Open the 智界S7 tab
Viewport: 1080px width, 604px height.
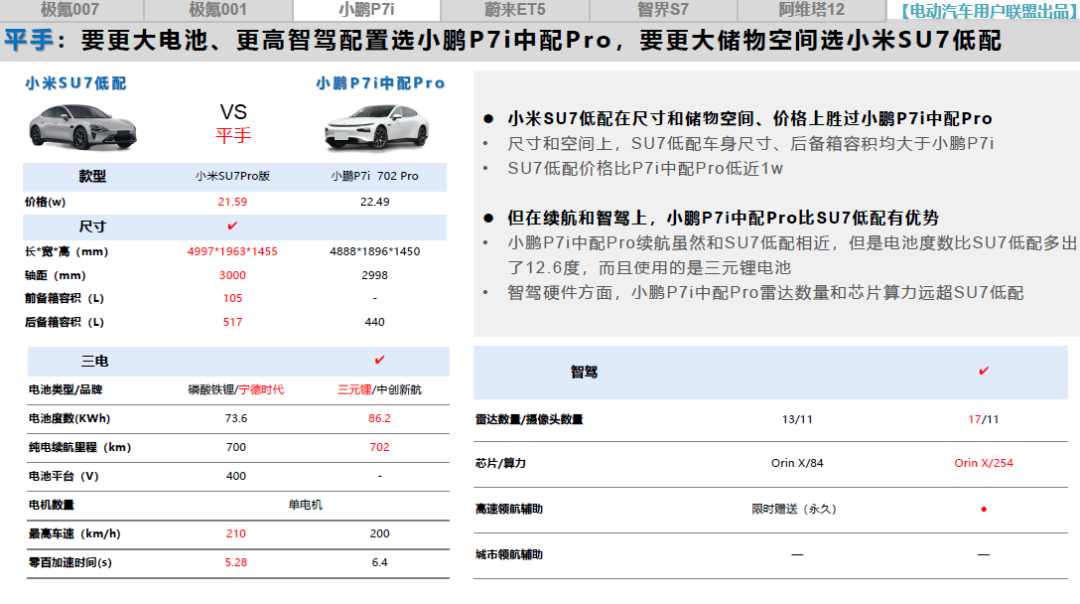click(663, 10)
